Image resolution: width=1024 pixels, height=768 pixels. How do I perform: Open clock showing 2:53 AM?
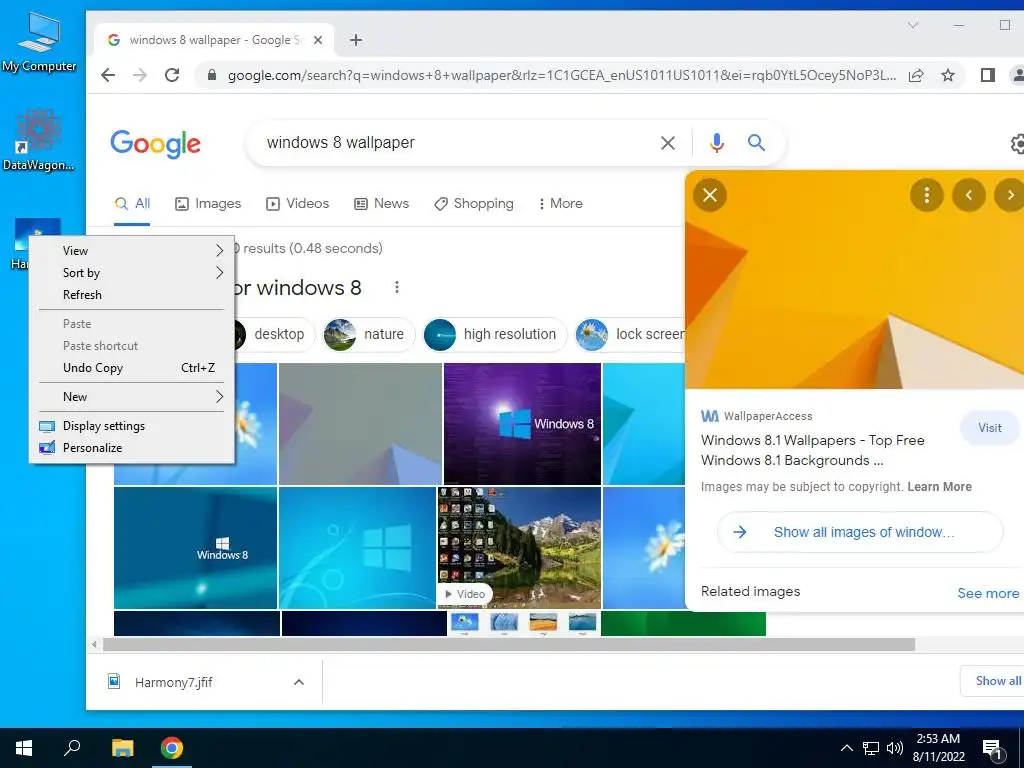click(938, 748)
